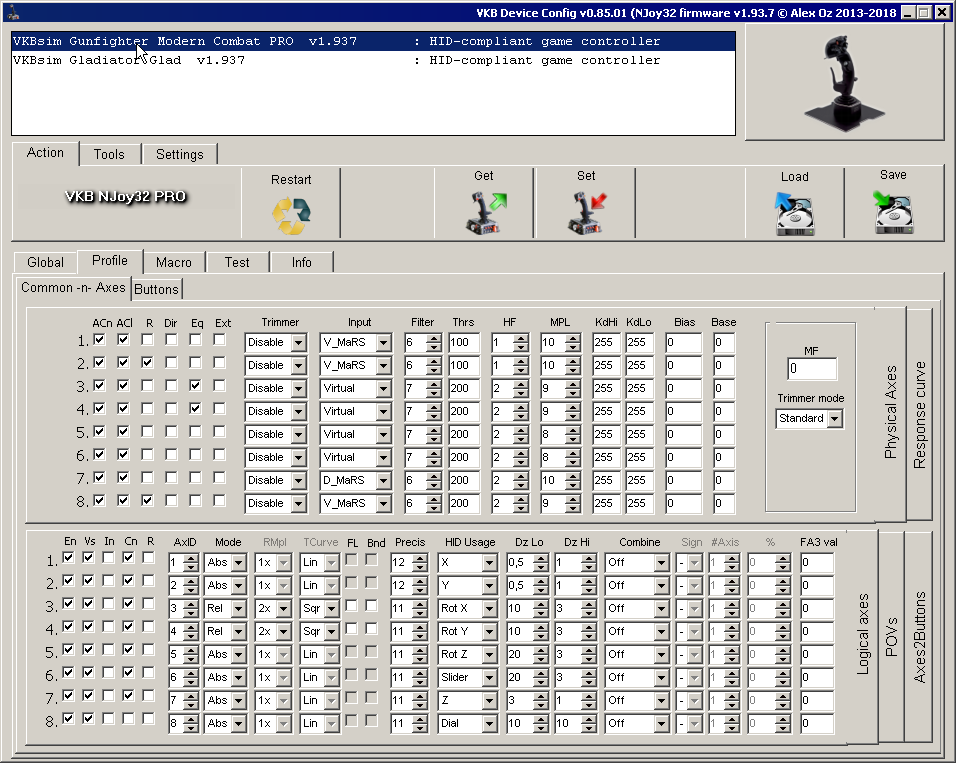This screenshot has width=956, height=763.
Task: Increase Filter value for physical axis 1
Action: point(433,337)
